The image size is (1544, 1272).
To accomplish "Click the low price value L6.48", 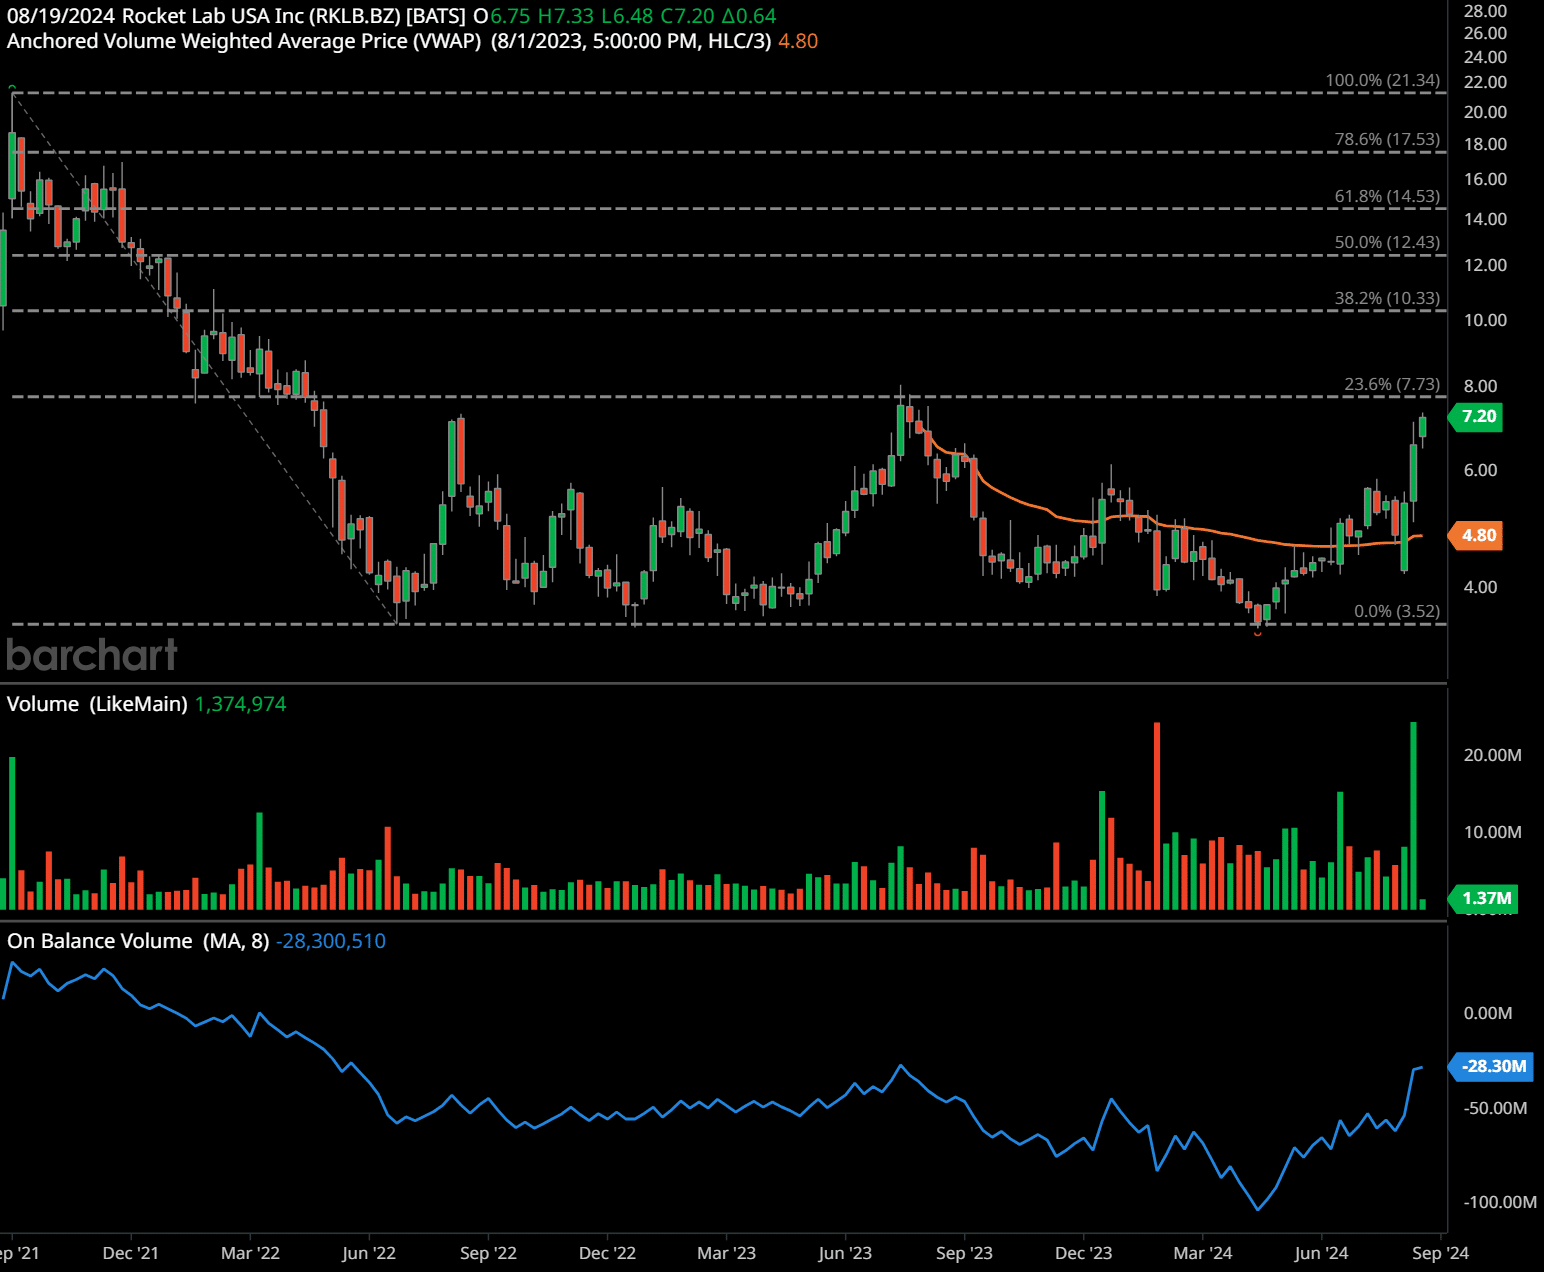I will (628, 16).
